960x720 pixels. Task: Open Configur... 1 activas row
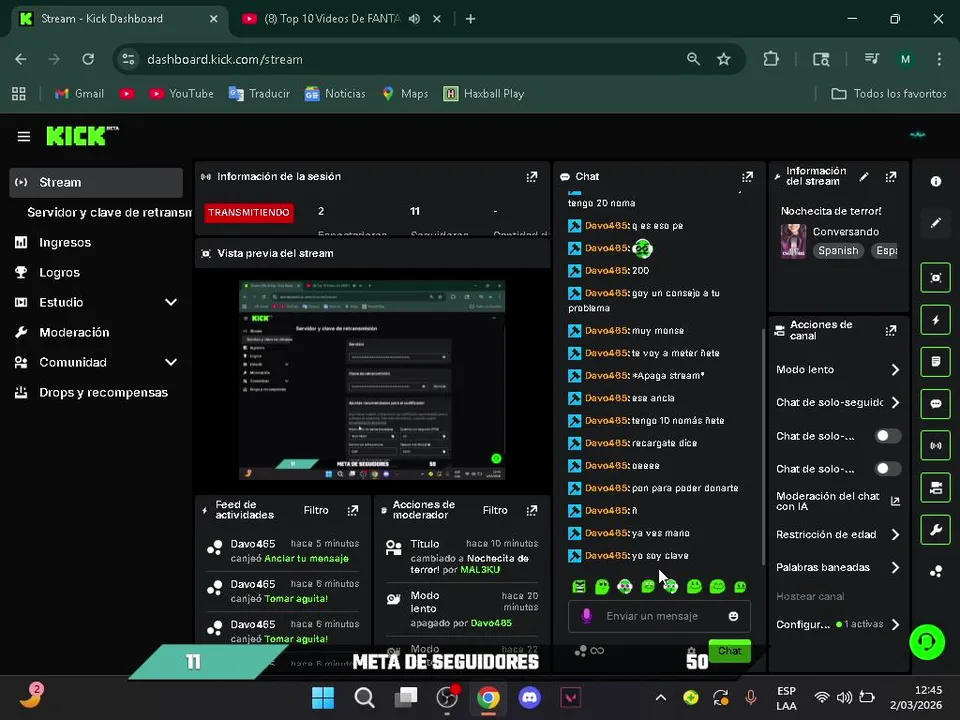(838, 624)
